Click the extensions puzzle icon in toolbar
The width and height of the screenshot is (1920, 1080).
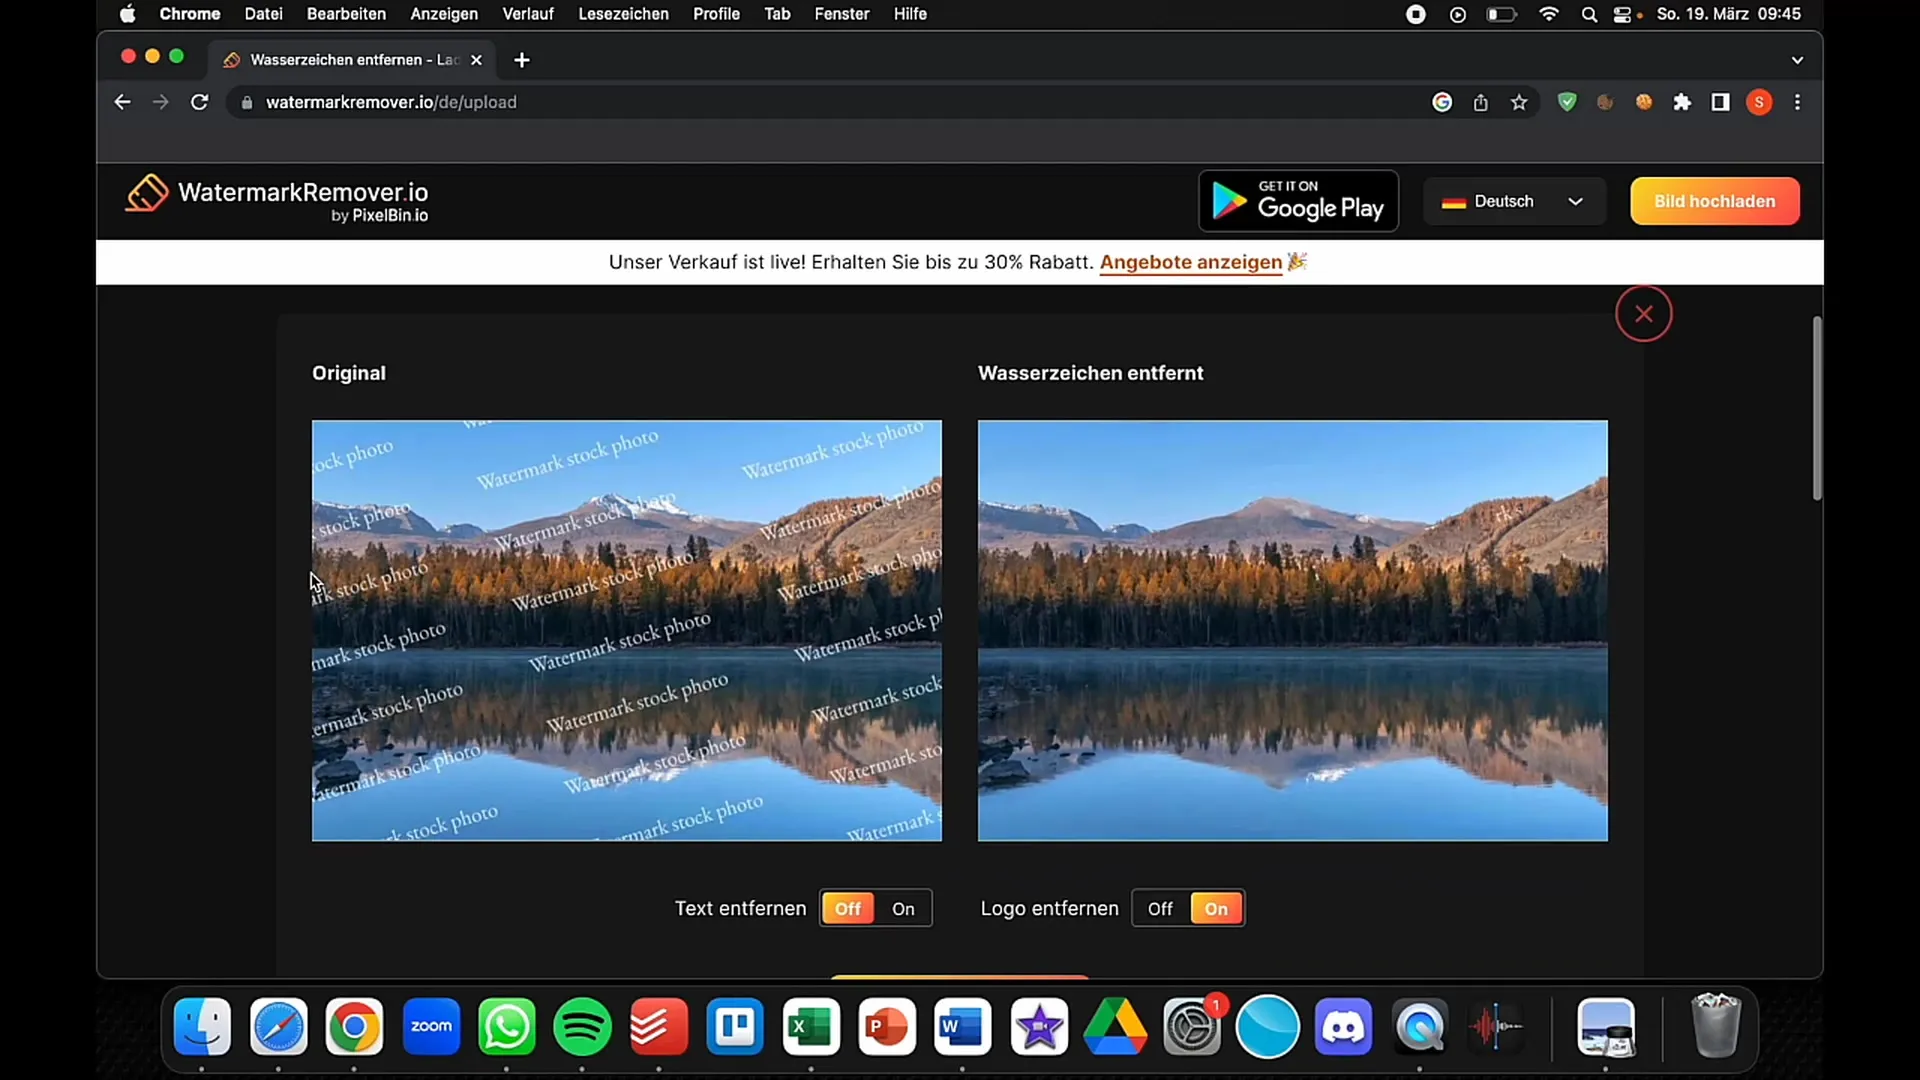1683,103
